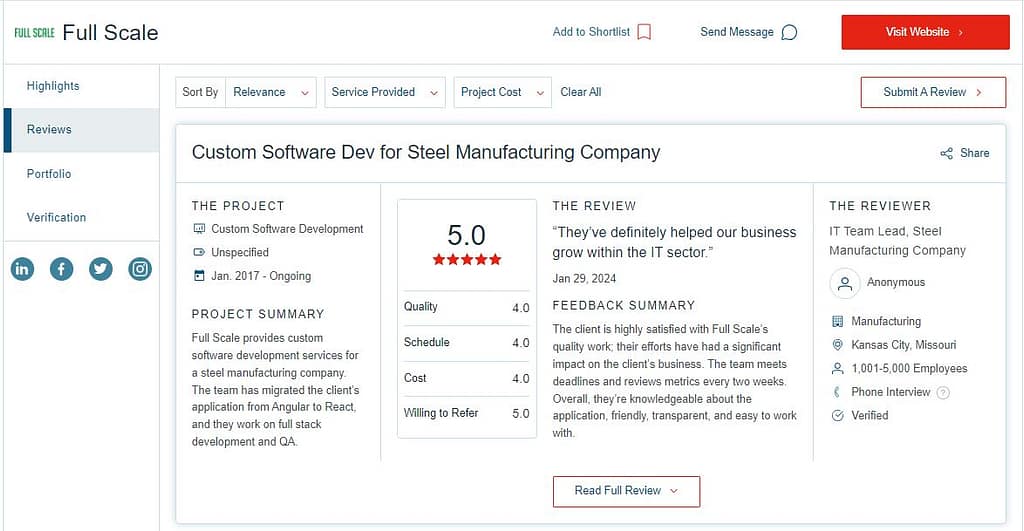The width and height of the screenshot is (1024, 531).
Task: Click the 1,001-5,000 Employees text
Action: click(909, 368)
